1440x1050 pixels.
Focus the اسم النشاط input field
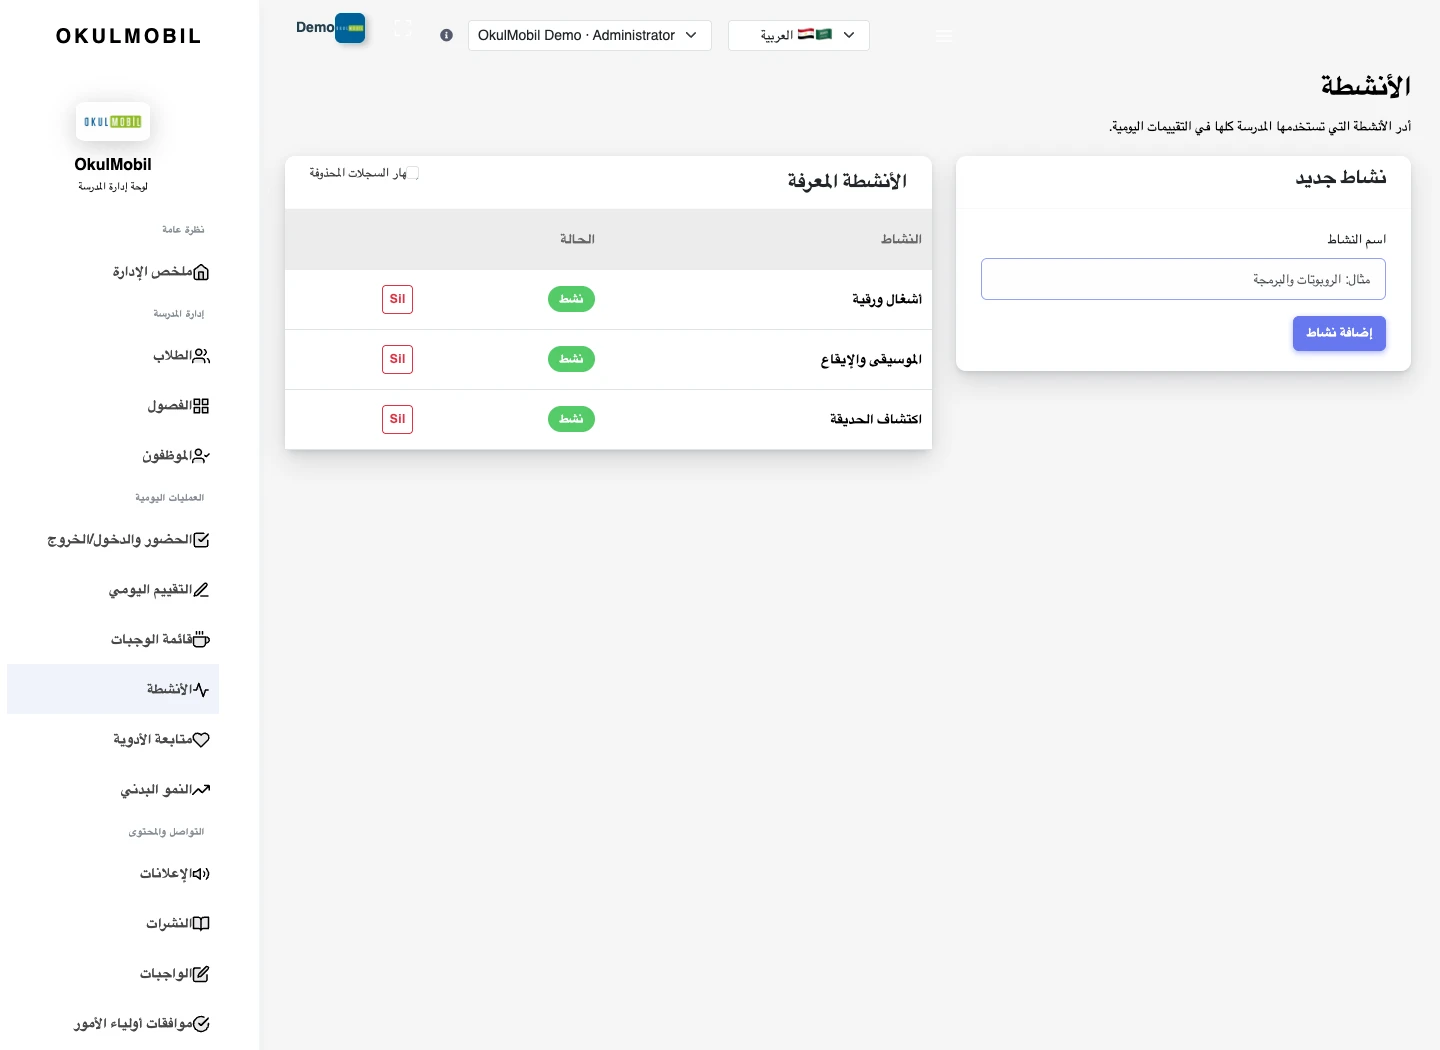[x=1183, y=279]
